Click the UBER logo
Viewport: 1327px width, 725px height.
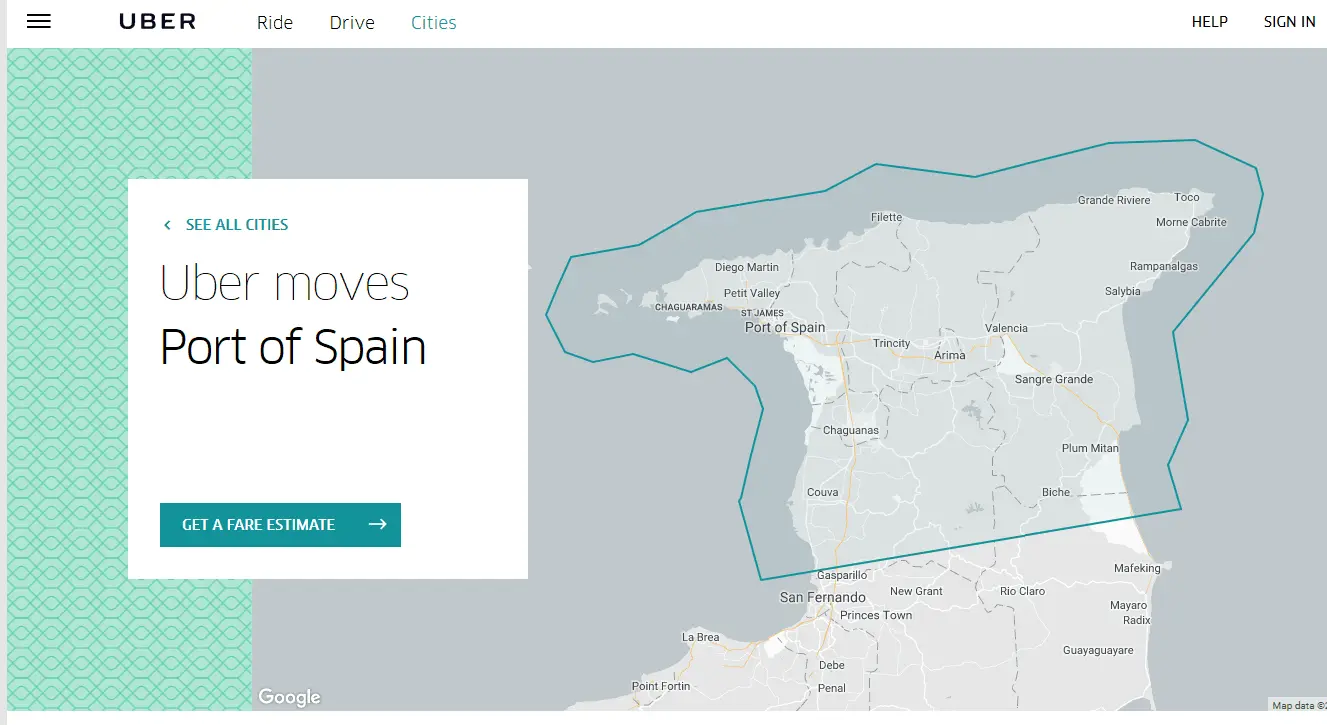point(158,22)
